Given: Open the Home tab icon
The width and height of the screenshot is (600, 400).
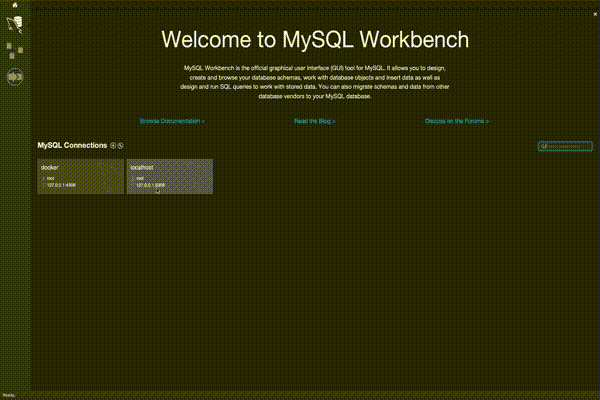Looking at the screenshot, I should coord(15,5).
